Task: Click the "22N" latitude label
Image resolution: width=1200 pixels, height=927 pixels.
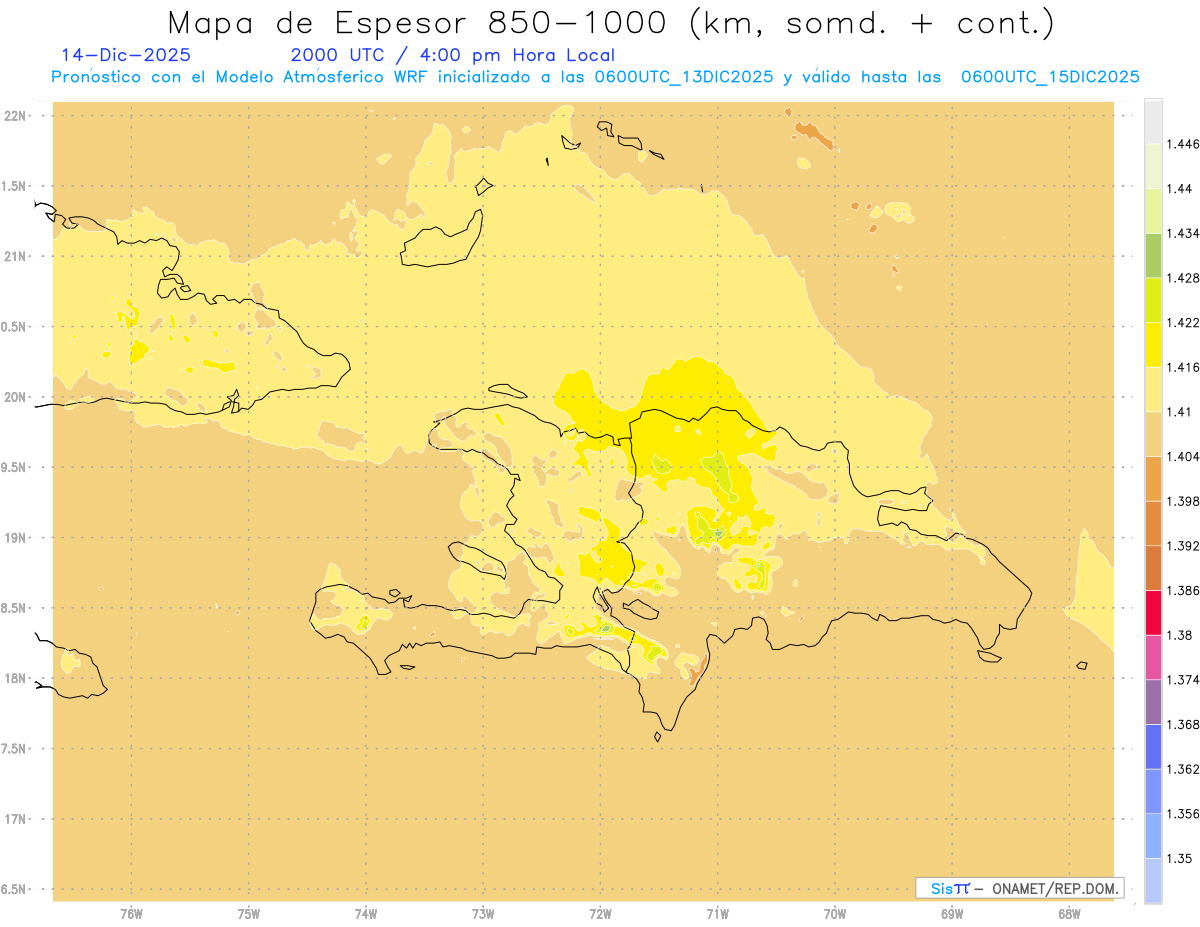Action: coord(15,116)
